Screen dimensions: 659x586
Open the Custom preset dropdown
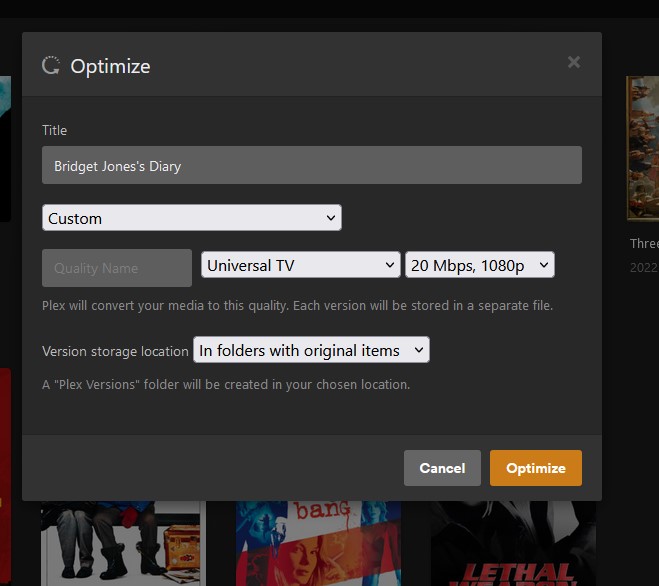192,218
